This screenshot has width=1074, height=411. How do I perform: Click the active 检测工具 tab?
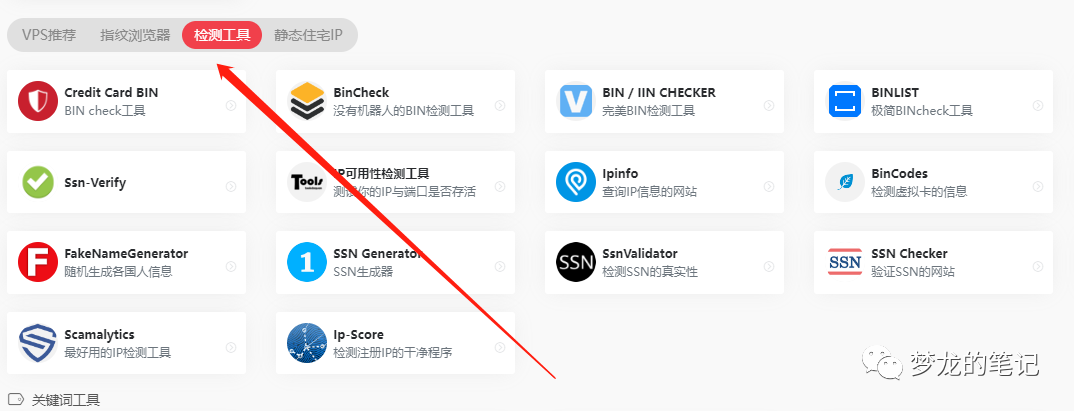click(222, 35)
